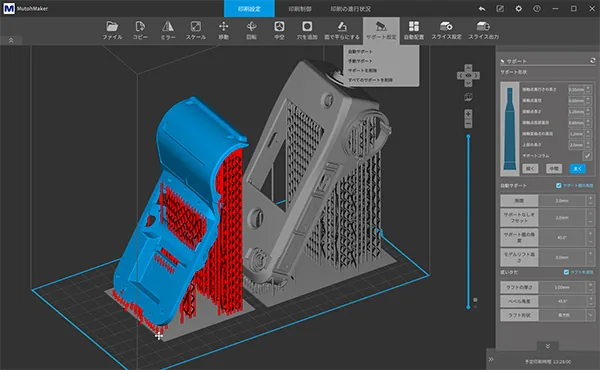Open the ファイル (File) tool
This screenshot has height=370, width=600.
(112, 30)
